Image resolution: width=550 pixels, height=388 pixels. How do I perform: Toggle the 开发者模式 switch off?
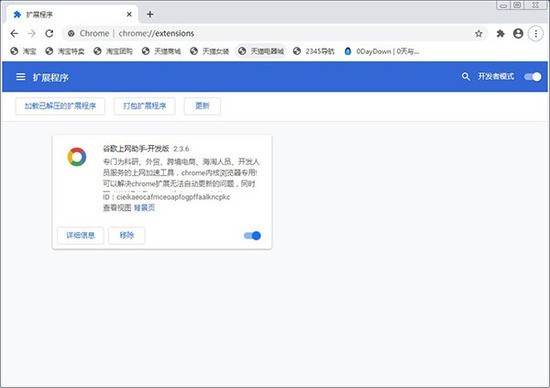tap(532, 77)
